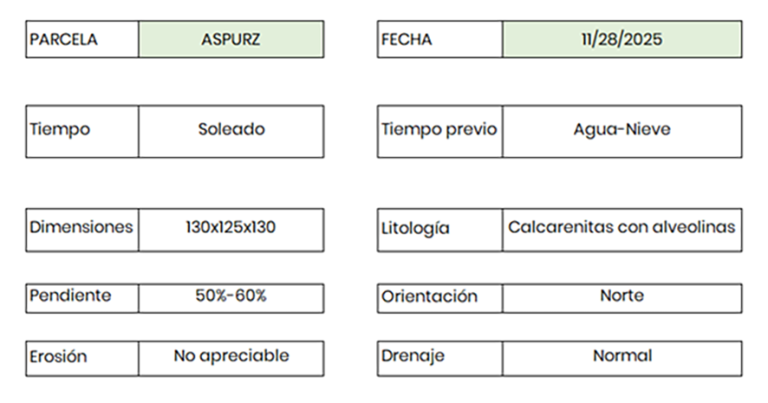Click the Tiempo label cell
Image resolution: width=768 pixels, height=403 pixels.
[x=82, y=131]
